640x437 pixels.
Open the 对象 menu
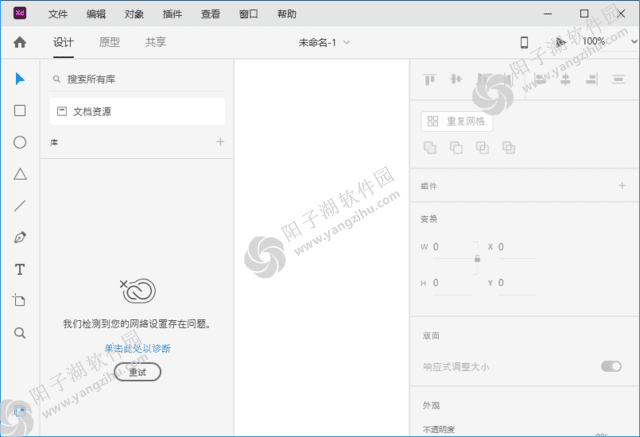134,14
